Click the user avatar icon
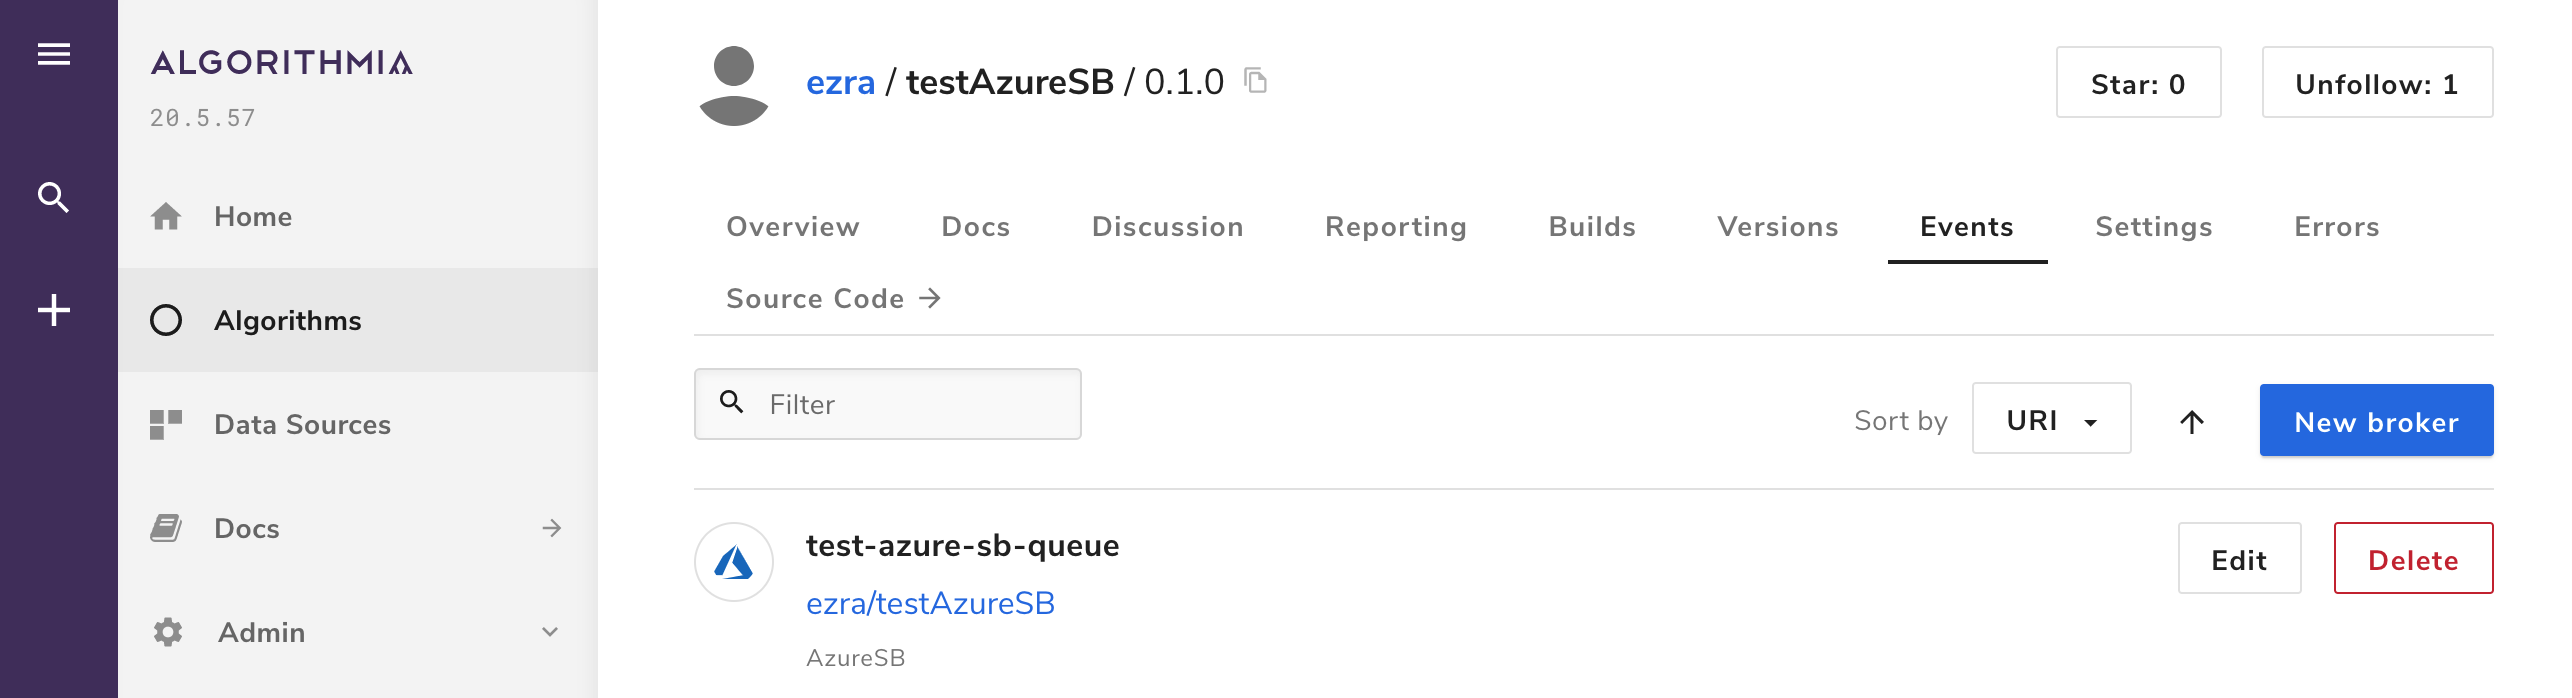Screen dimensions: 2572x698 click(734, 86)
